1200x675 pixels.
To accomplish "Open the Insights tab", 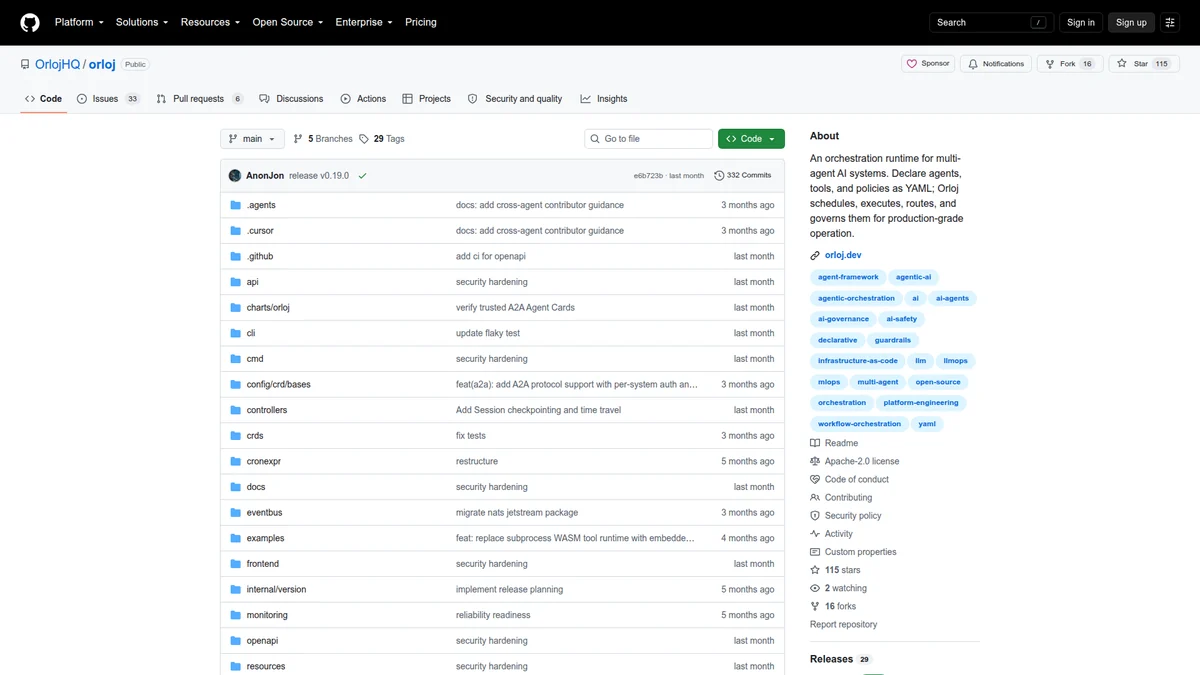I will 604,99.
